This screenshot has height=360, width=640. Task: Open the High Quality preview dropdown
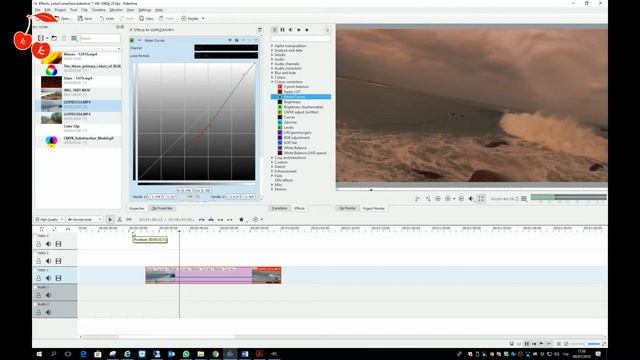(x=49, y=220)
